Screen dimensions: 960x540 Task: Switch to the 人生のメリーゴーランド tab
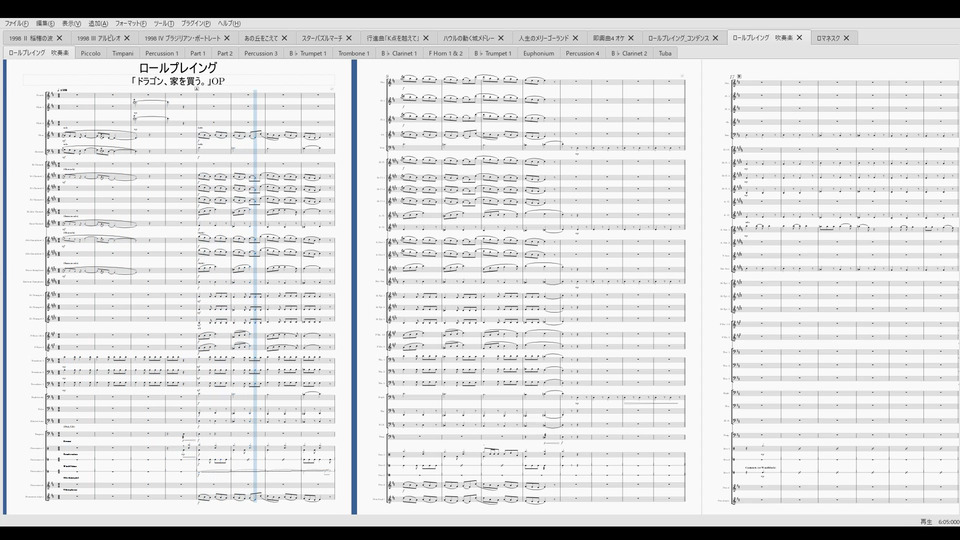[x=544, y=38]
